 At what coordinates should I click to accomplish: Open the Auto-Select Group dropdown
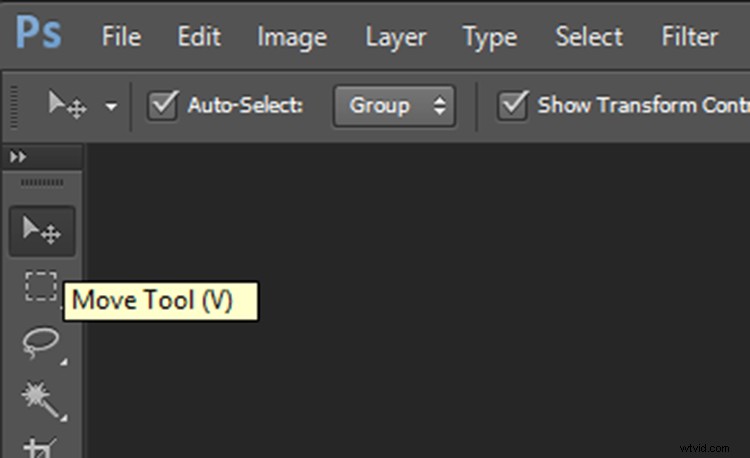pyautogui.click(x=395, y=105)
